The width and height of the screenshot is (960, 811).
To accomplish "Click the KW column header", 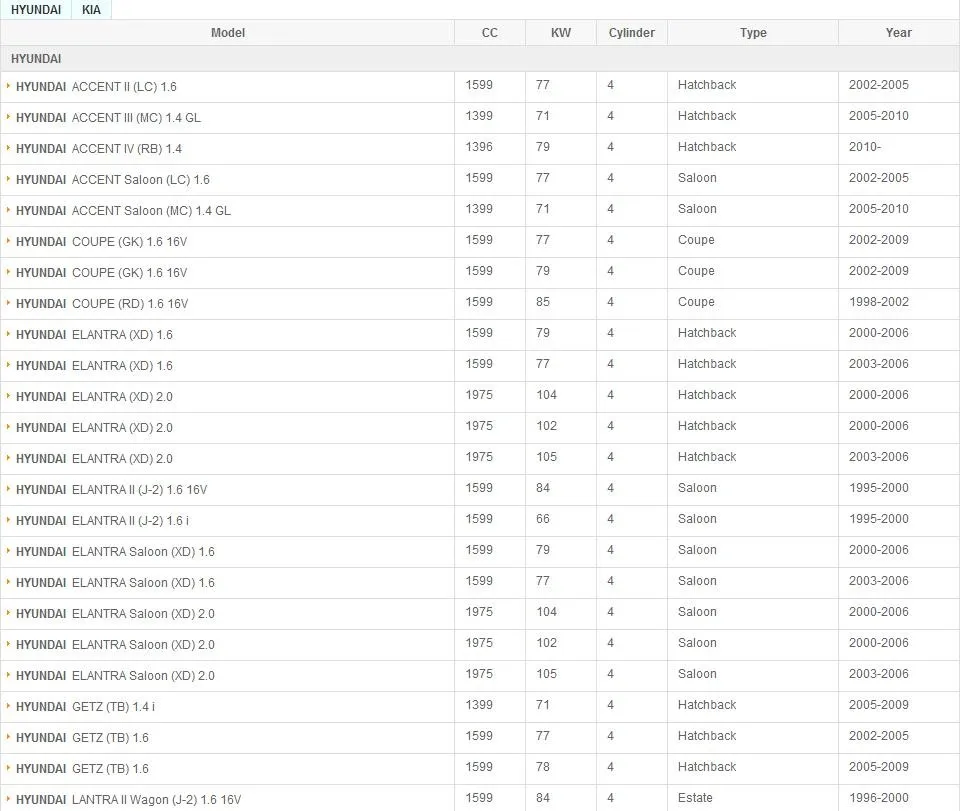I will (x=561, y=33).
